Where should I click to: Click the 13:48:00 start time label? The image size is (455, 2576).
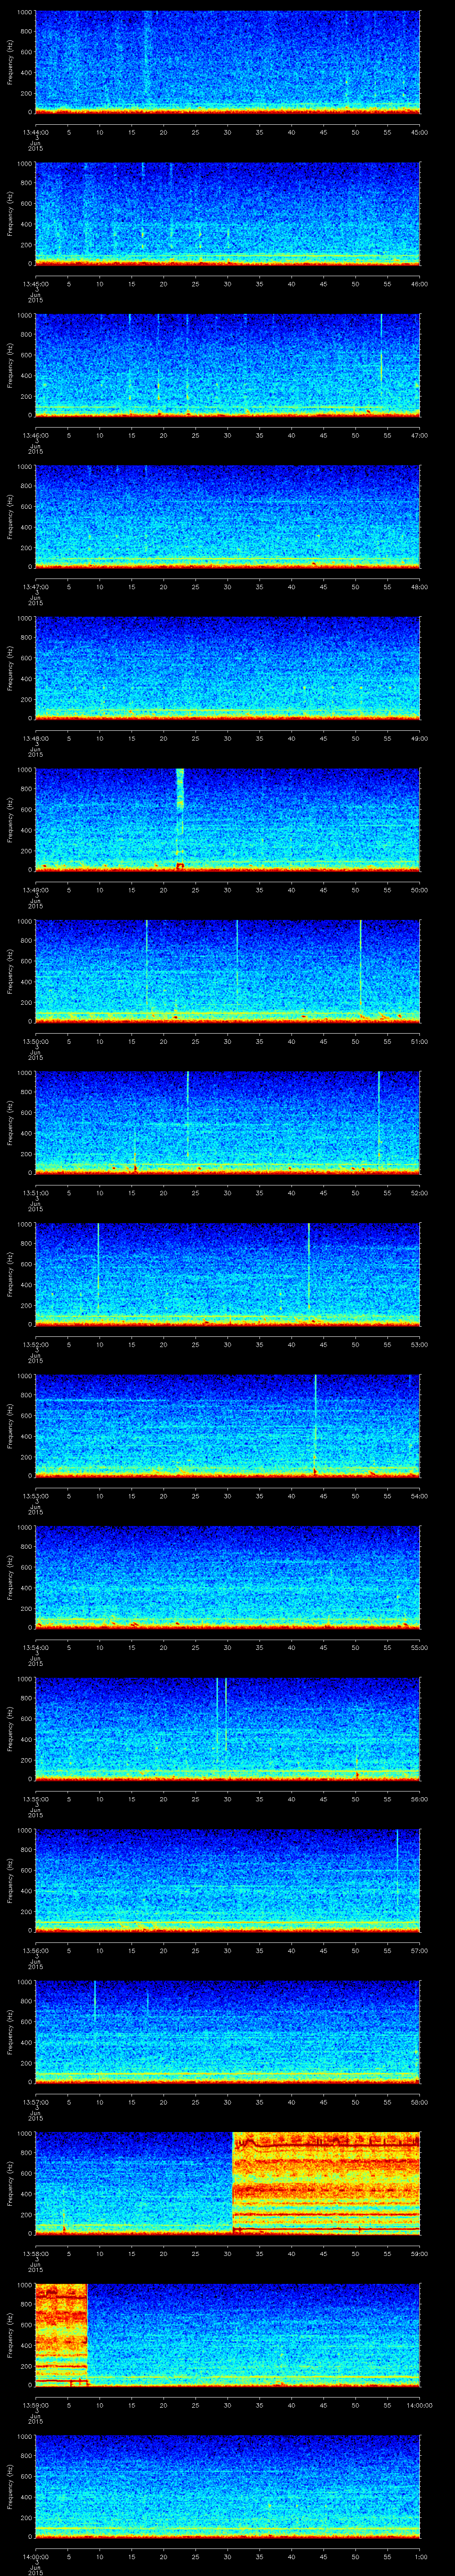(x=35, y=738)
